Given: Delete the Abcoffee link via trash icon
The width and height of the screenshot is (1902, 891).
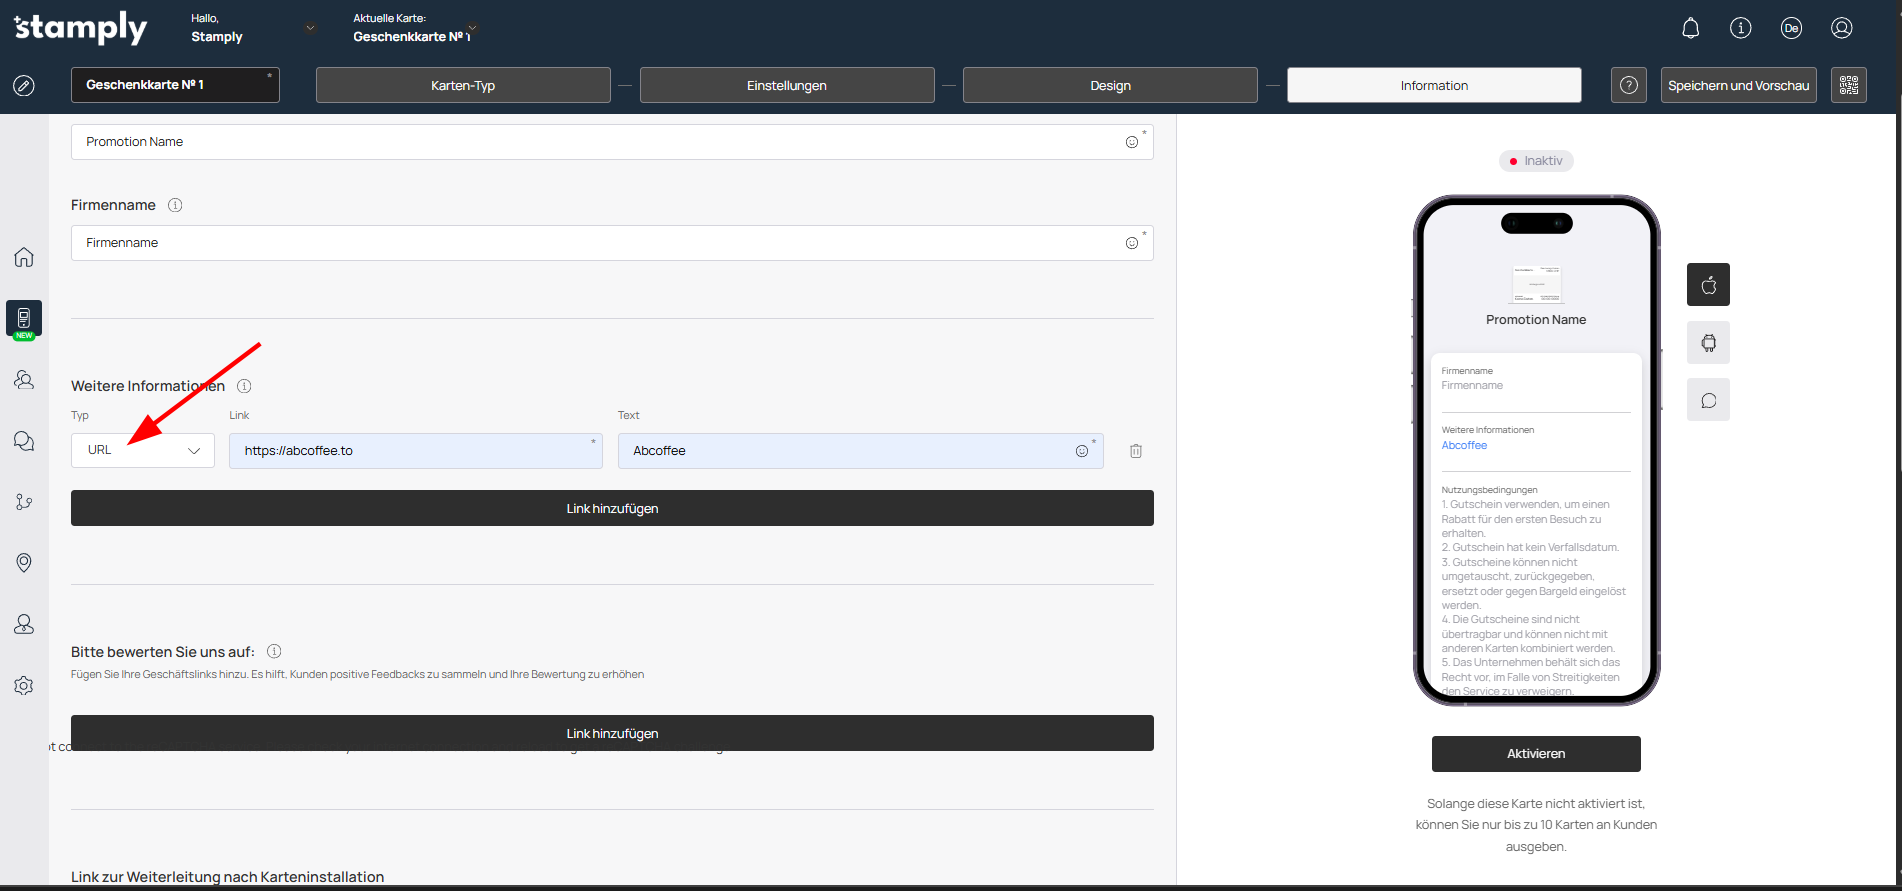Looking at the screenshot, I should coord(1136,451).
